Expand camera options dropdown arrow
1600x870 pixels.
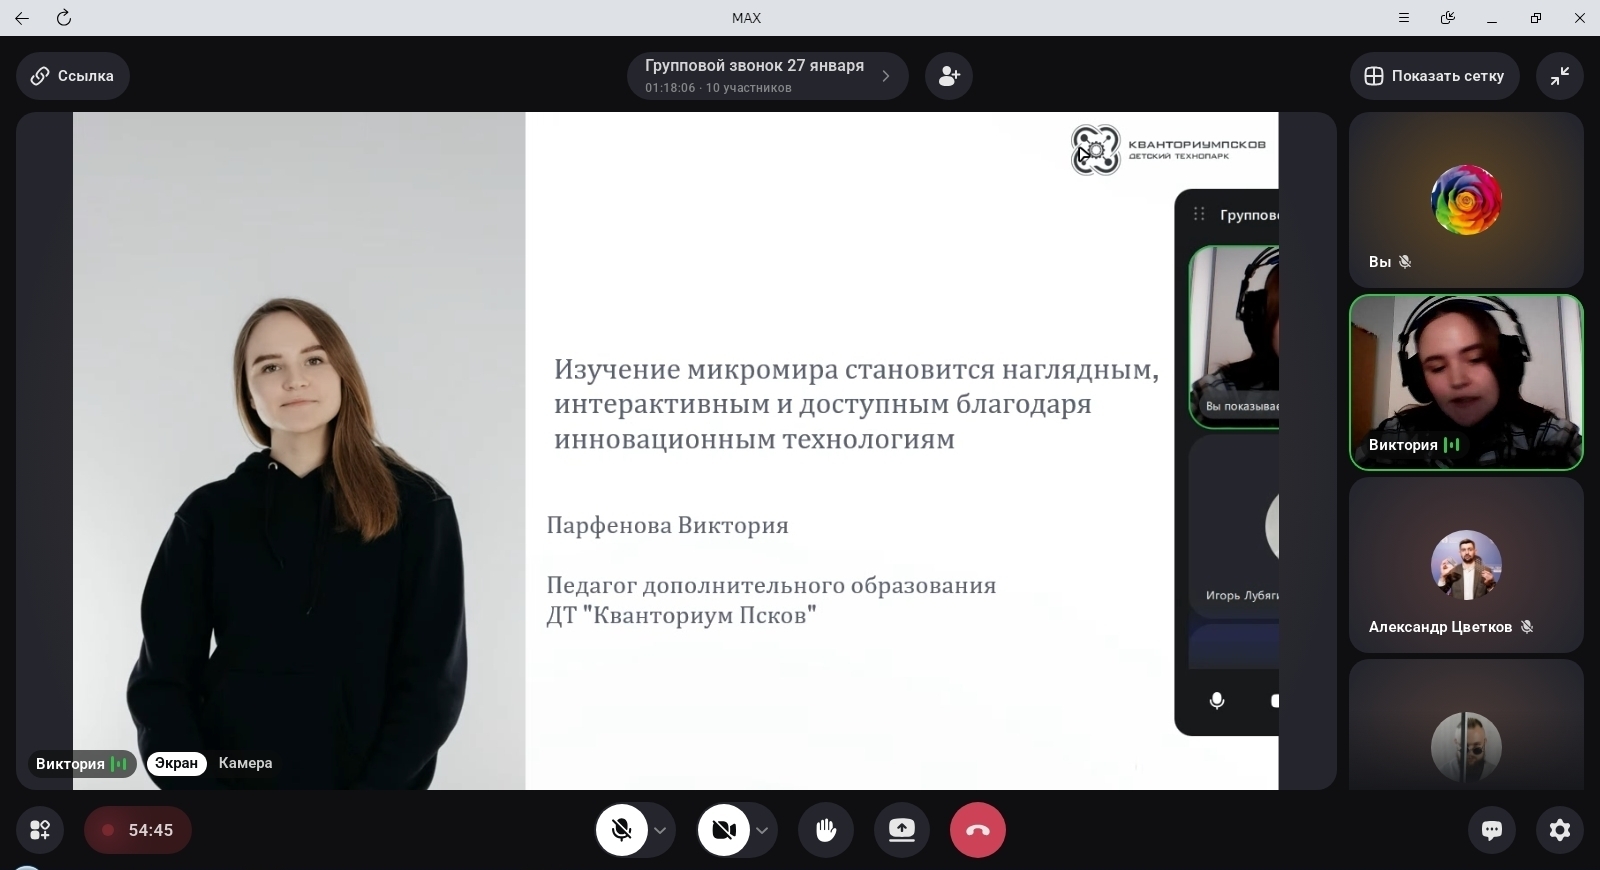[x=762, y=830]
